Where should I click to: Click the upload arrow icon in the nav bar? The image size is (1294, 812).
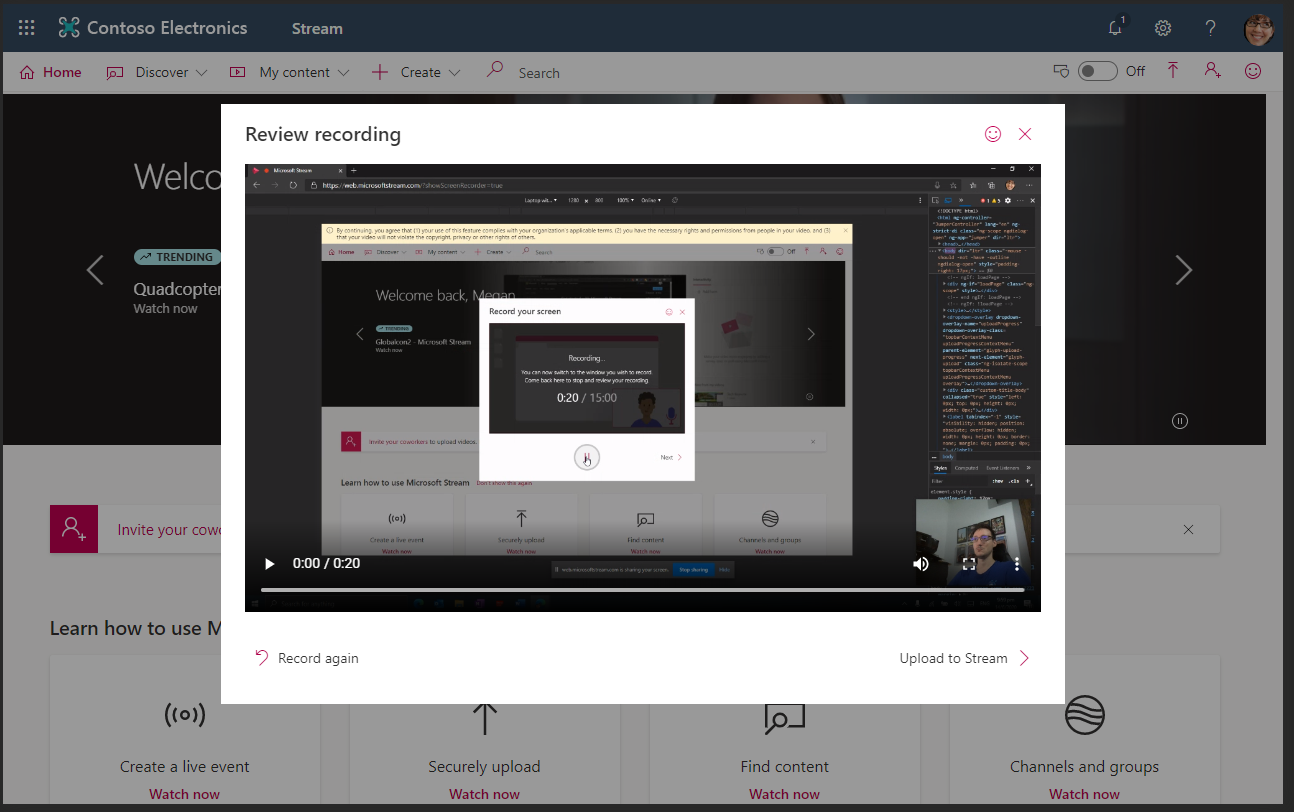click(1173, 70)
